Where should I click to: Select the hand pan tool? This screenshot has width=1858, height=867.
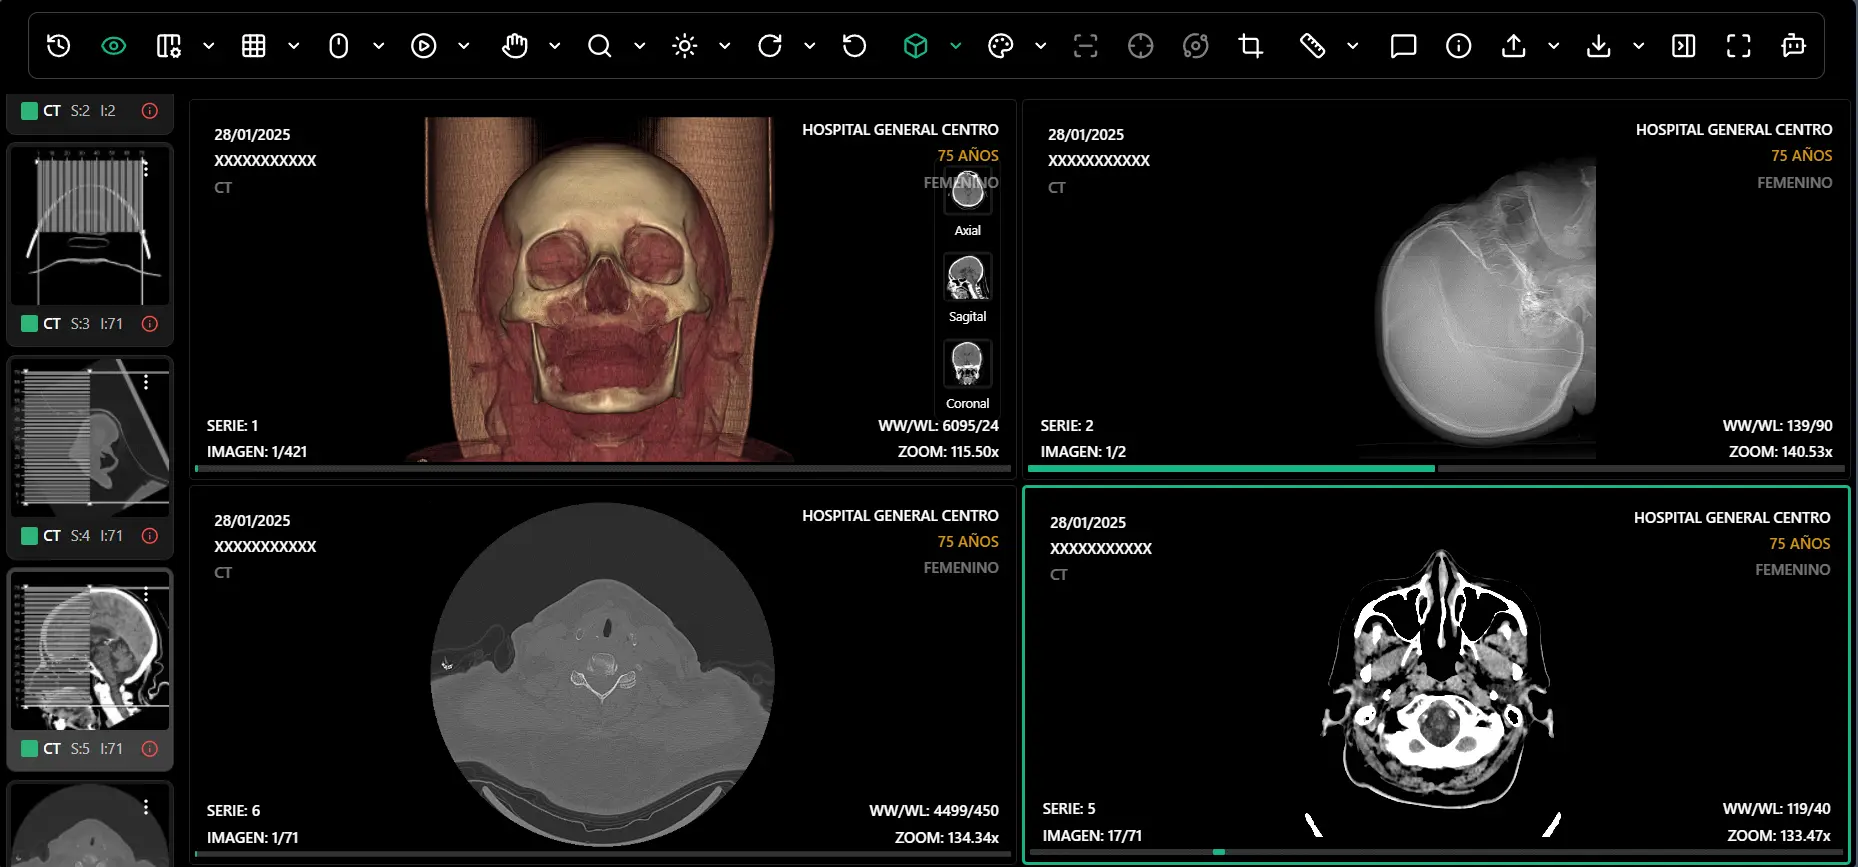point(515,46)
